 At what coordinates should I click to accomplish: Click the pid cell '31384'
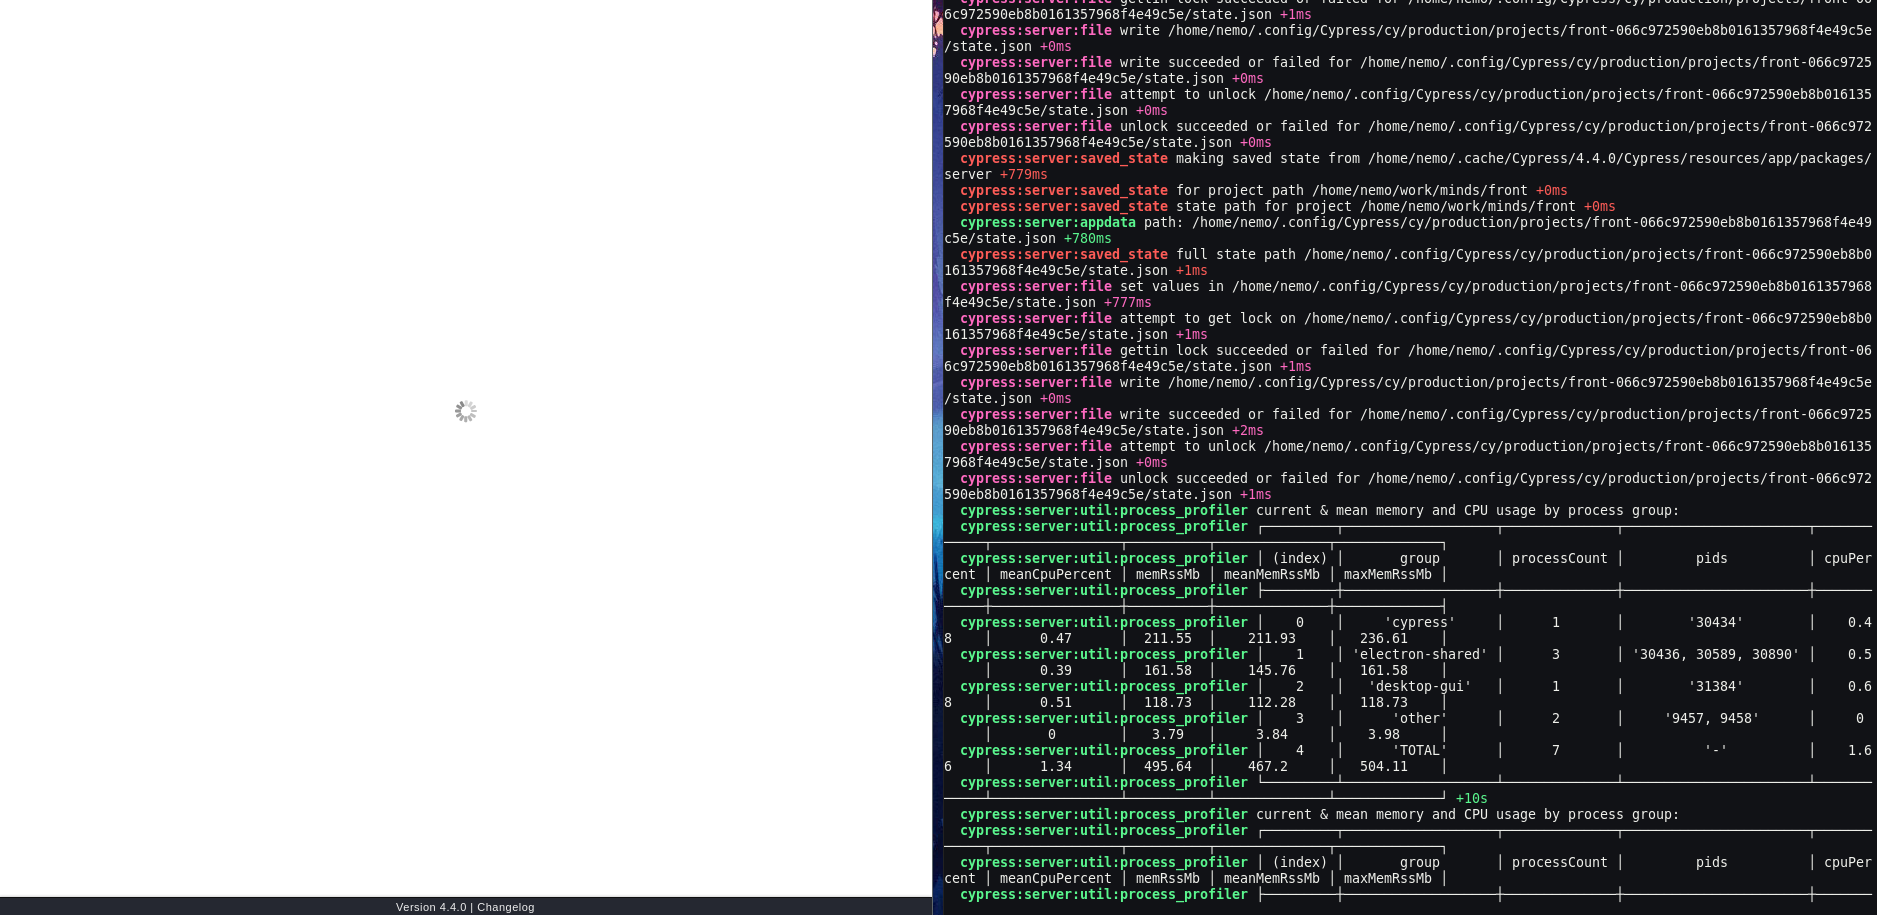tap(1715, 686)
